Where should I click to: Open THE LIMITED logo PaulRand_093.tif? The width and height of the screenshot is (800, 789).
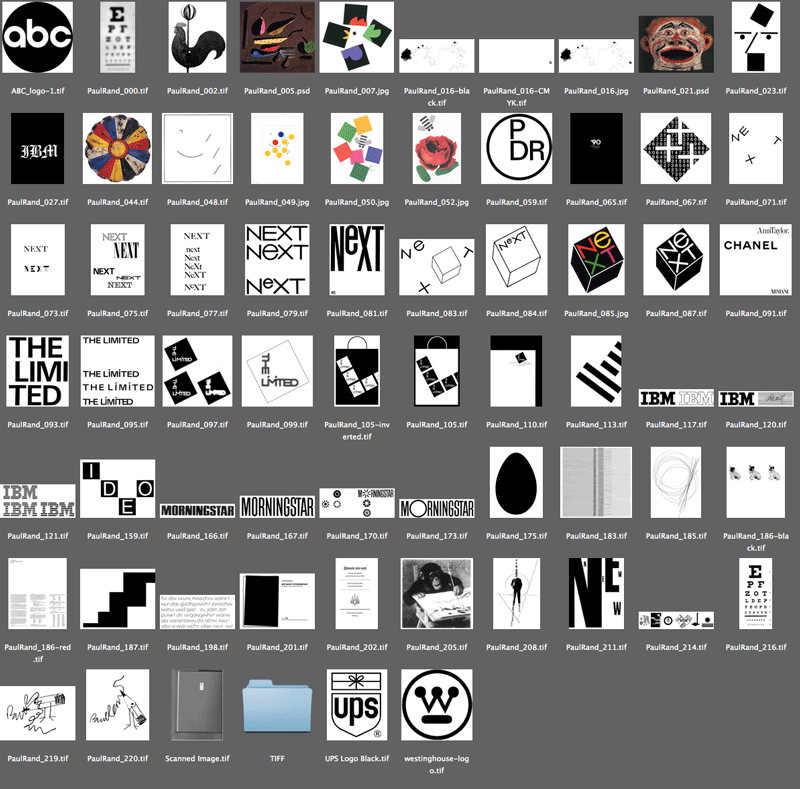(37, 371)
